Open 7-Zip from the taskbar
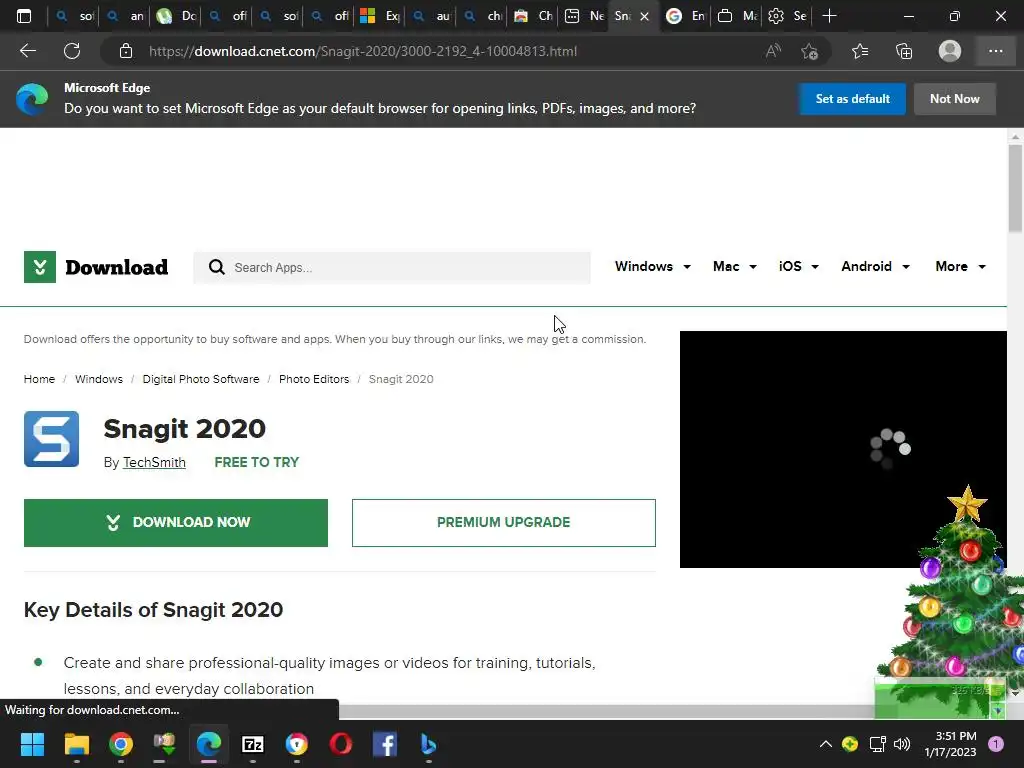1024x768 pixels. pos(253,744)
